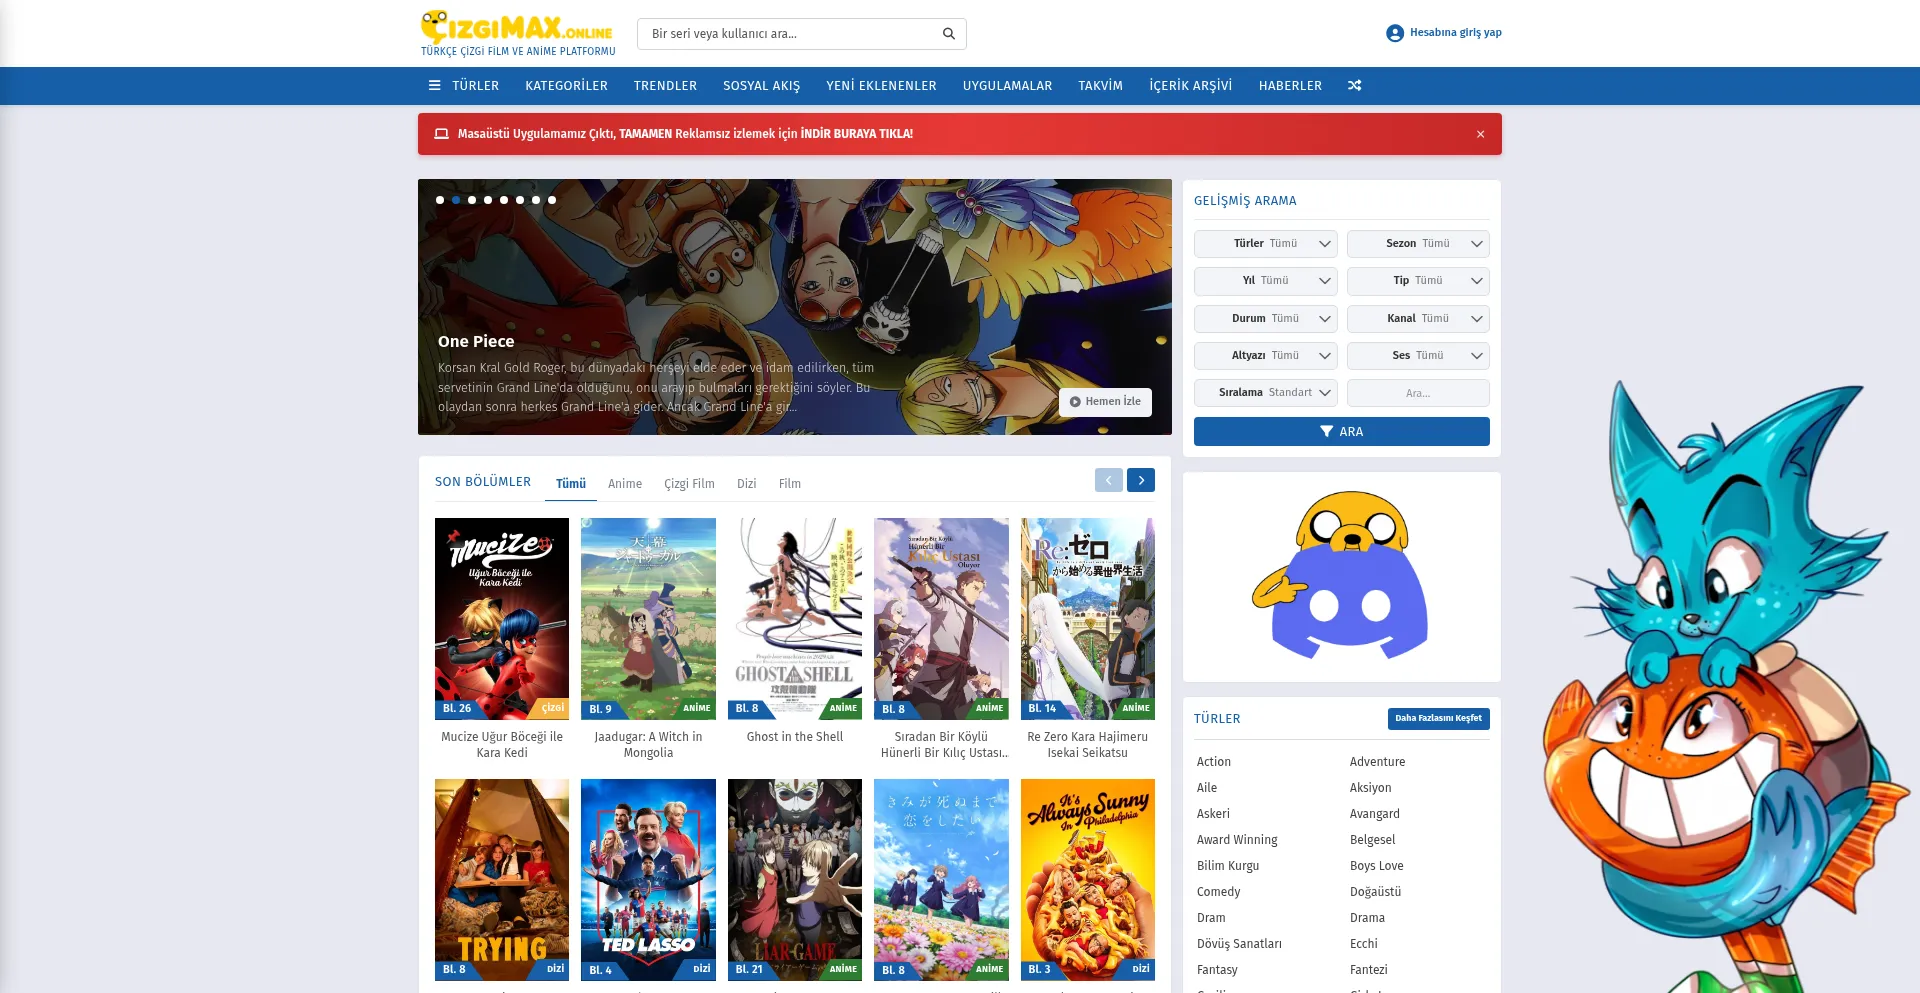
Task: Switch to the Anime episodes tab
Action: coord(625,484)
